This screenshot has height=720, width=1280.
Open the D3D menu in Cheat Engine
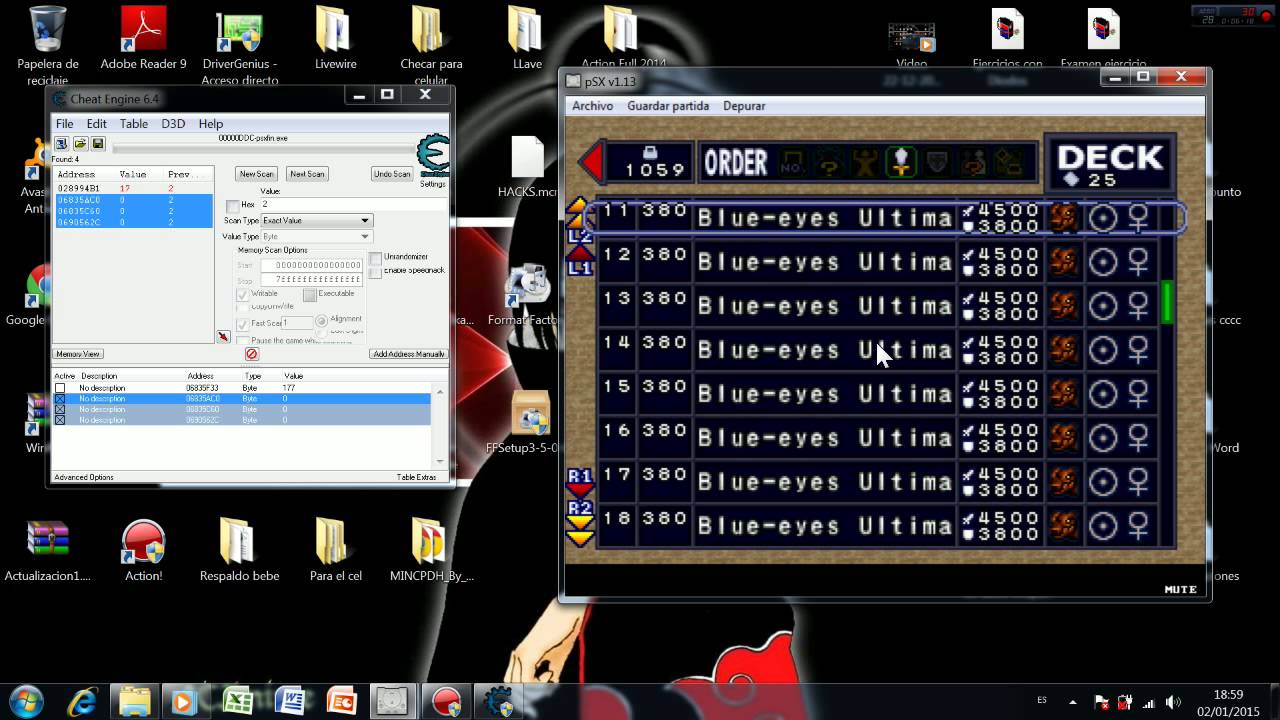pyautogui.click(x=173, y=124)
